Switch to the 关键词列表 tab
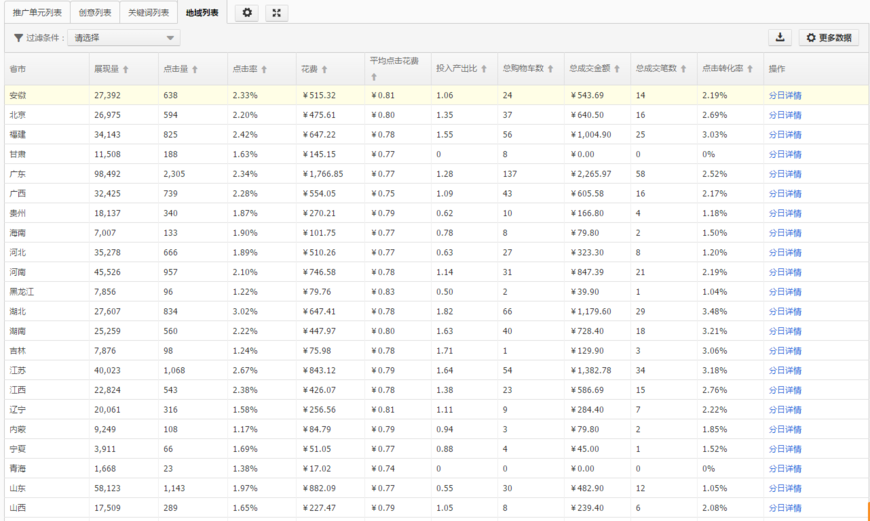This screenshot has height=521, width=870. [x=148, y=13]
